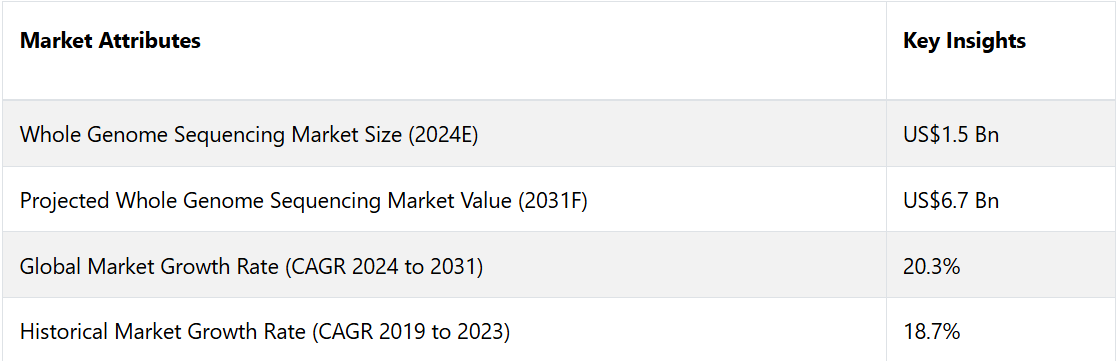1116x361 pixels.
Task: Select the US$6.7 Bn value cell
Action: 951,201
